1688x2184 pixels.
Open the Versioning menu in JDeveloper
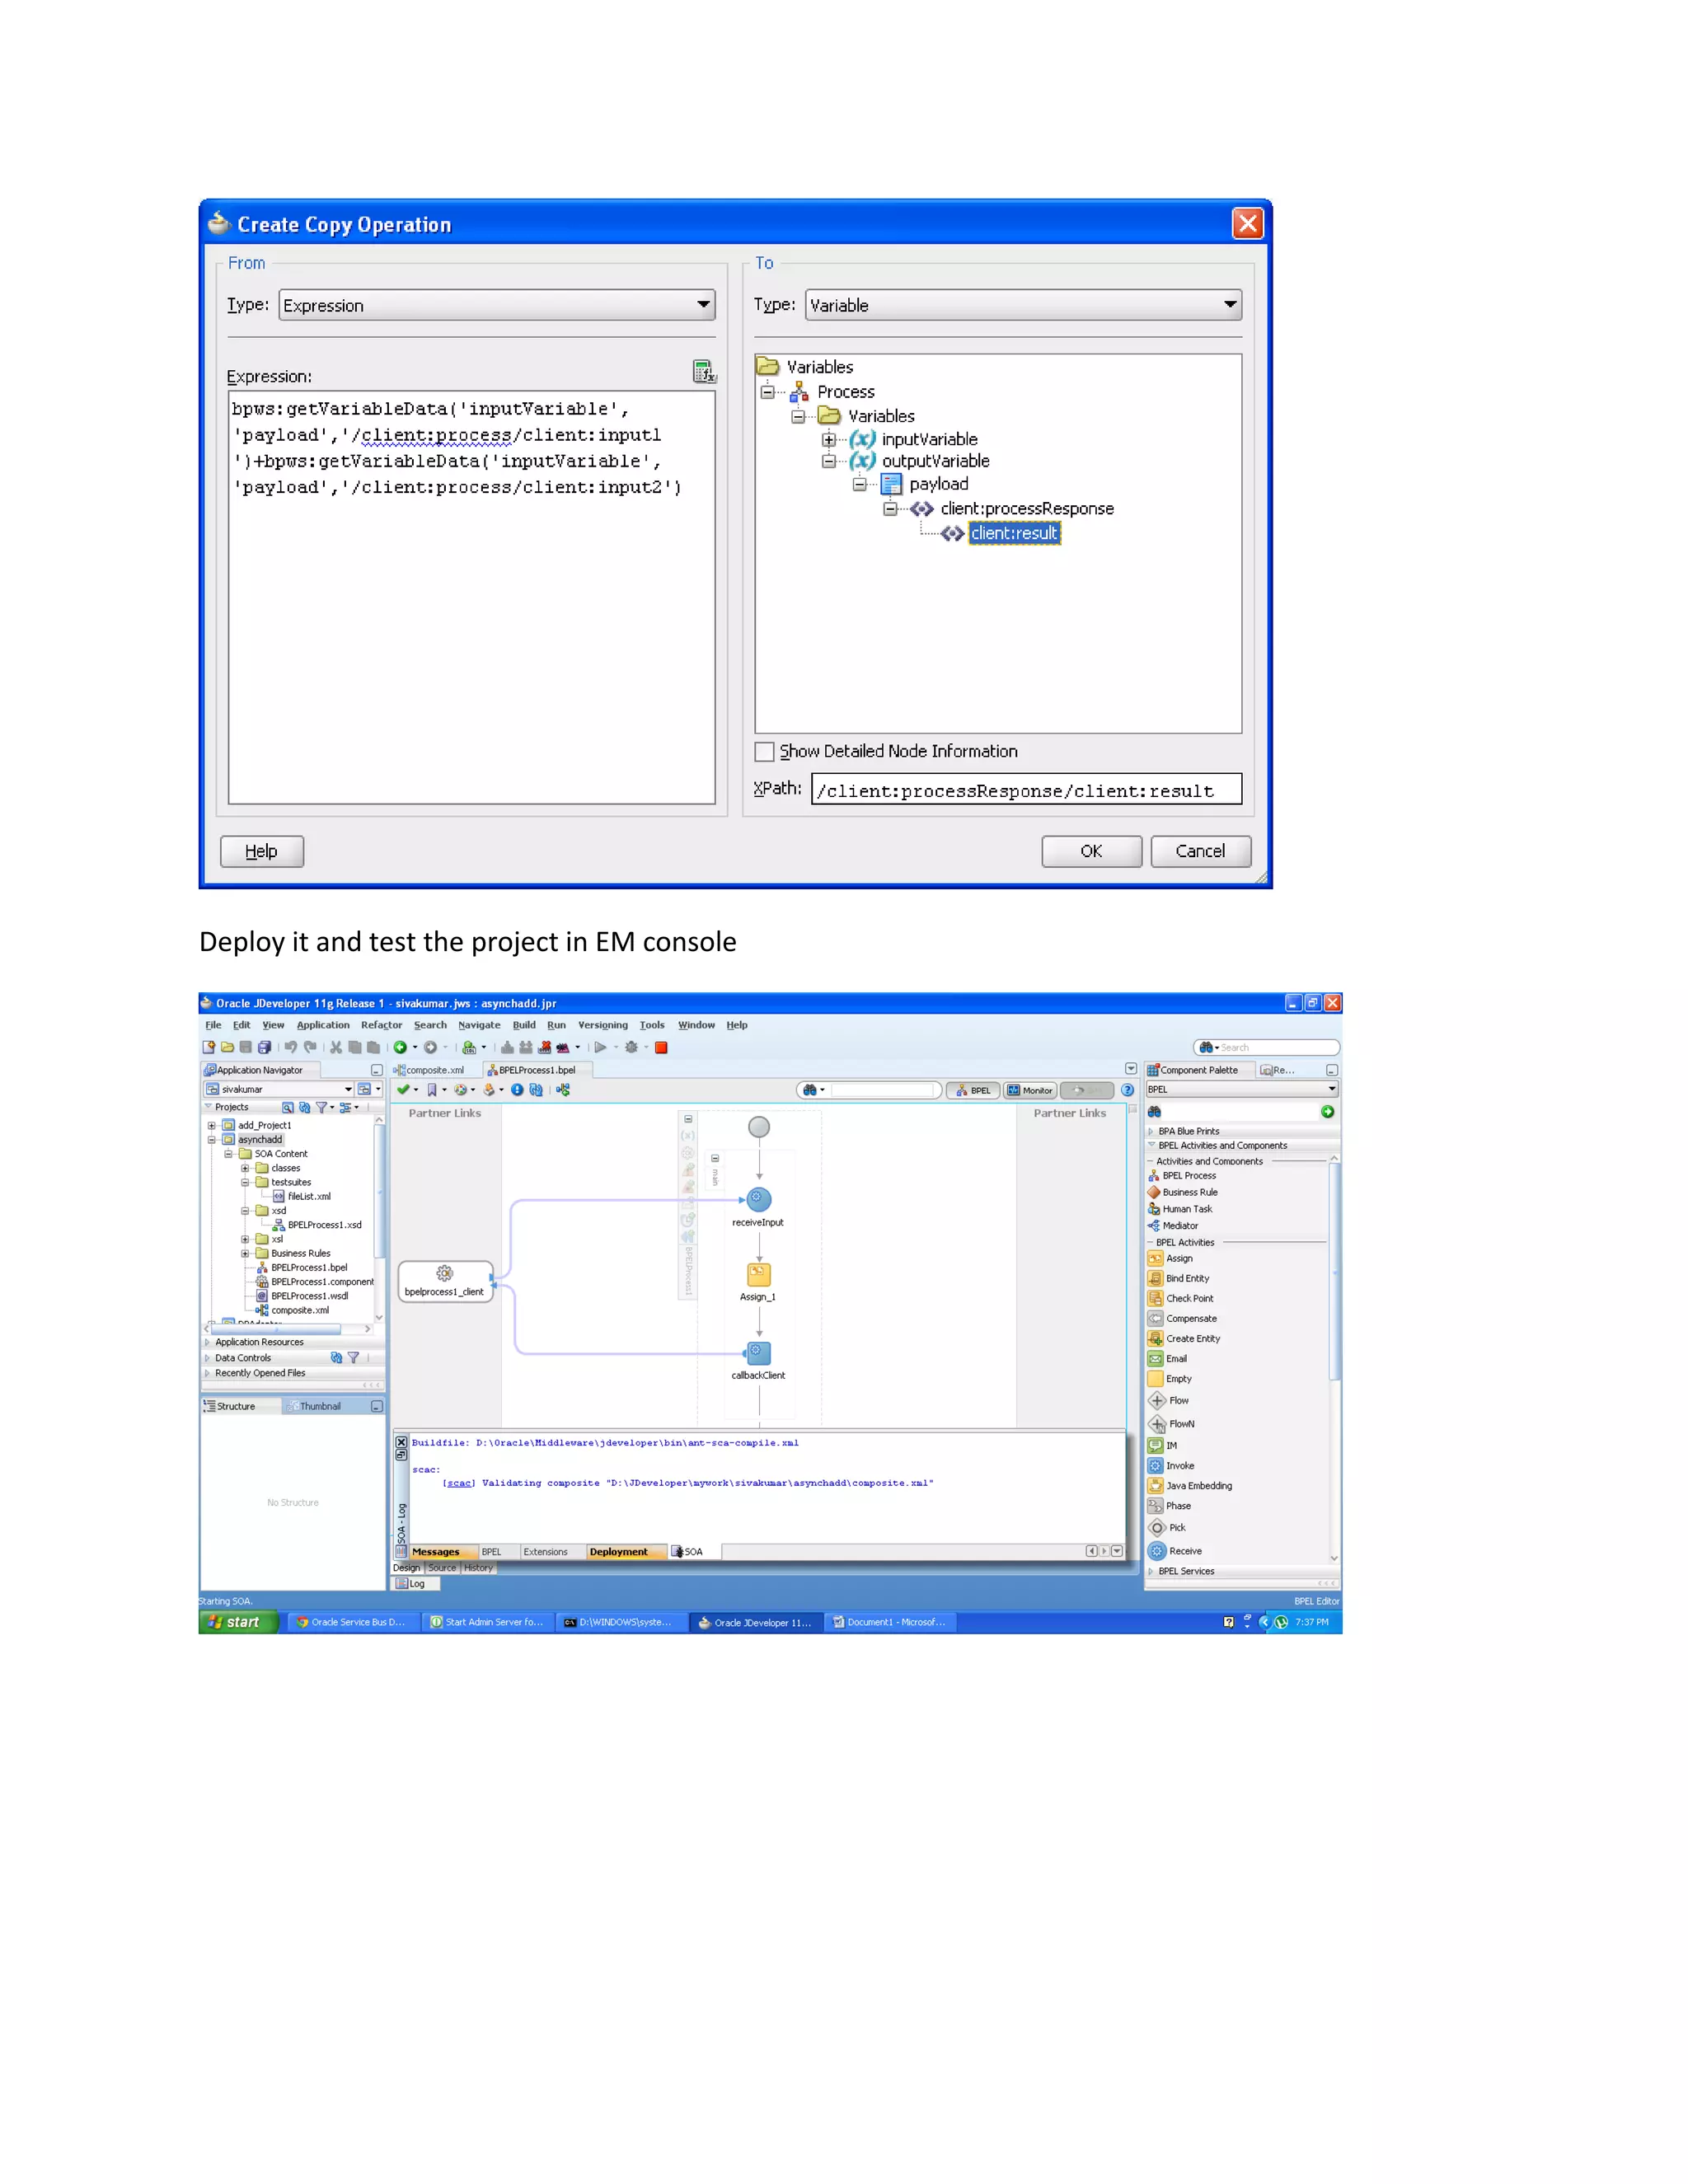coord(602,1025)
